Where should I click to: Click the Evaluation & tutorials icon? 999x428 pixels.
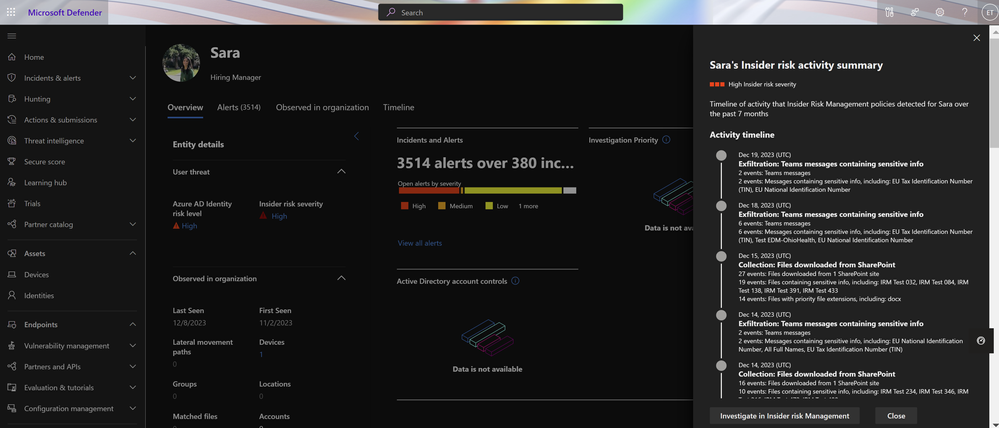11,387
